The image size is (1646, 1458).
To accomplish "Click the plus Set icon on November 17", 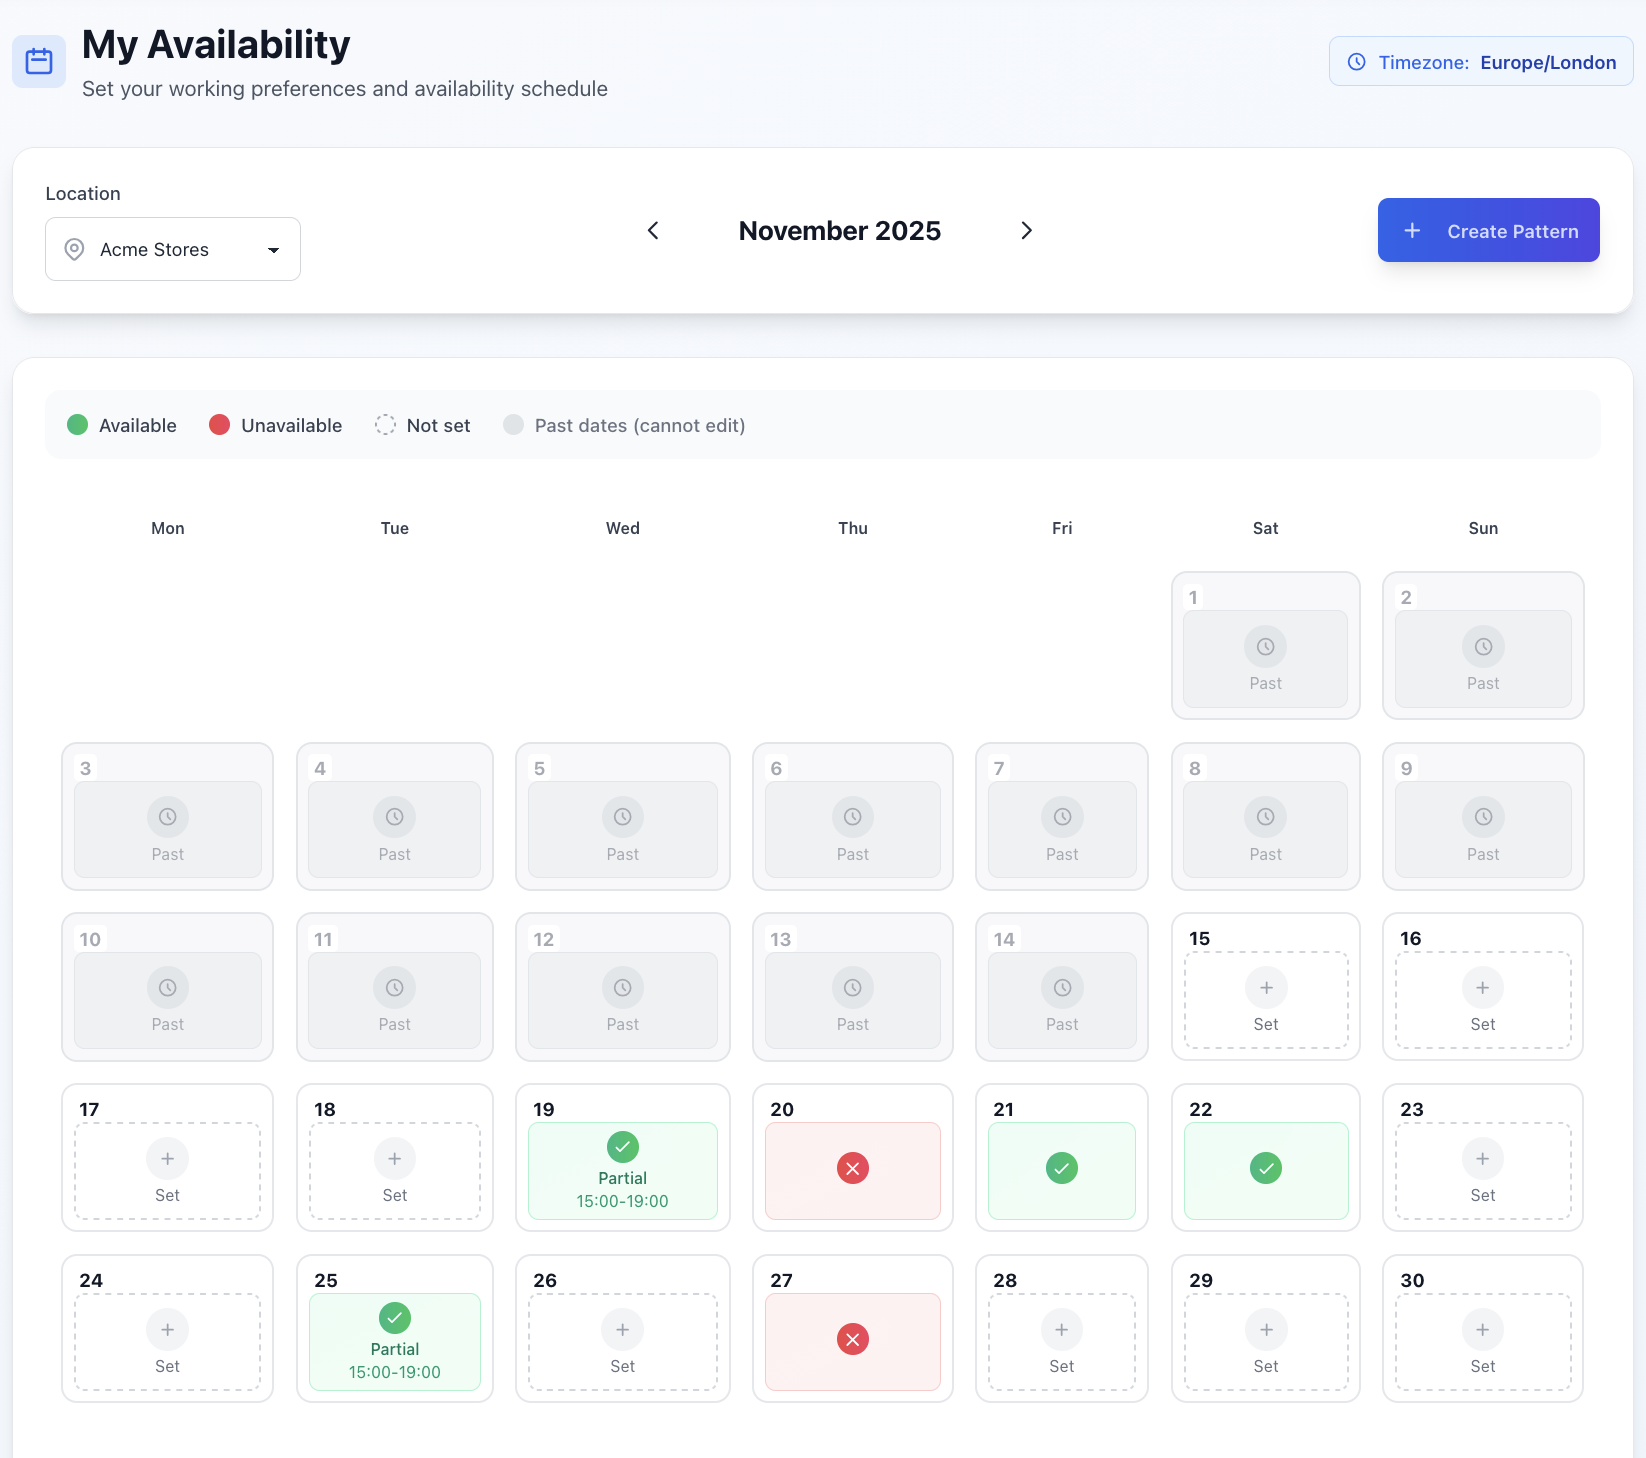I will [167, 1159].
